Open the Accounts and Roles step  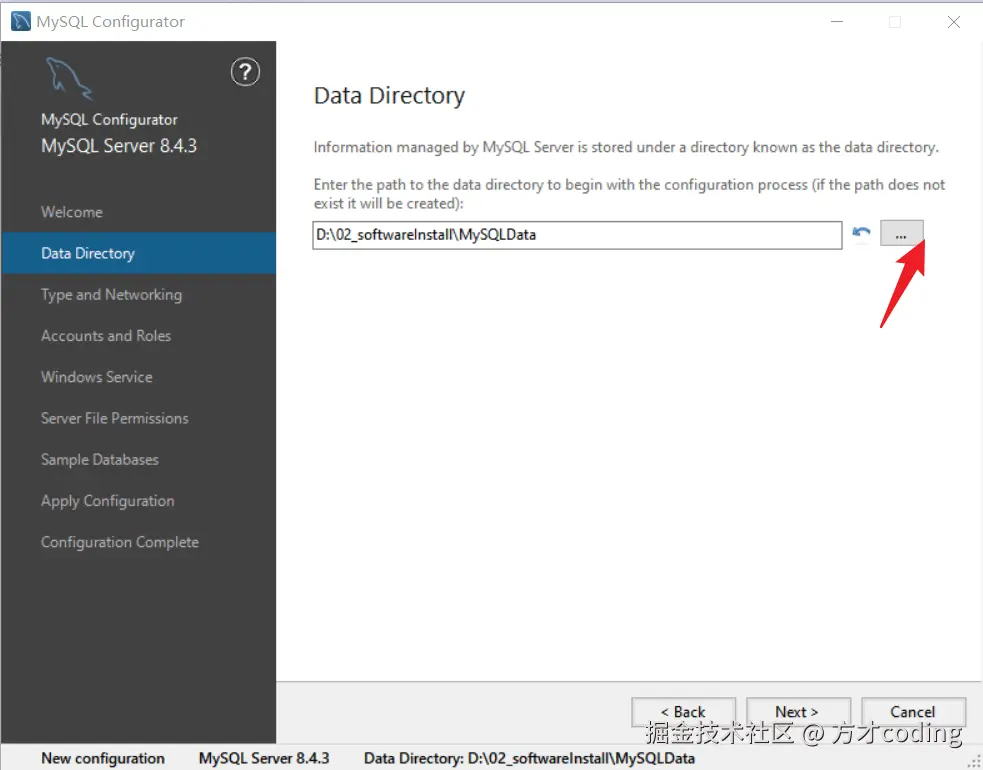pyautogui.click(x=106, y=335)
